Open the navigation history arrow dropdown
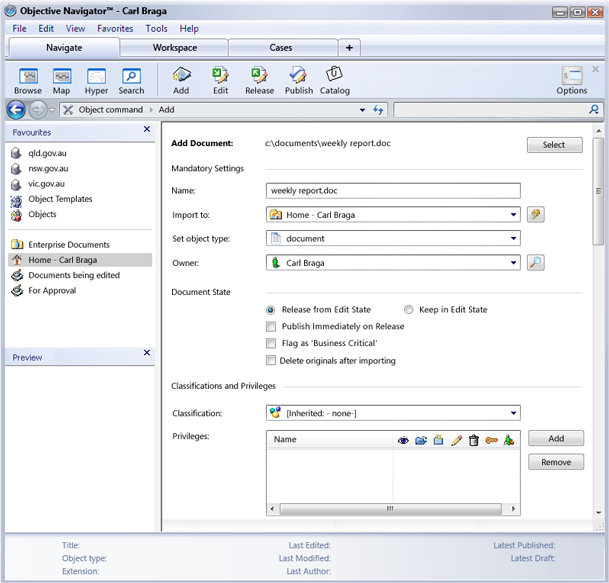The image size is (609, 583). (52, 110)
